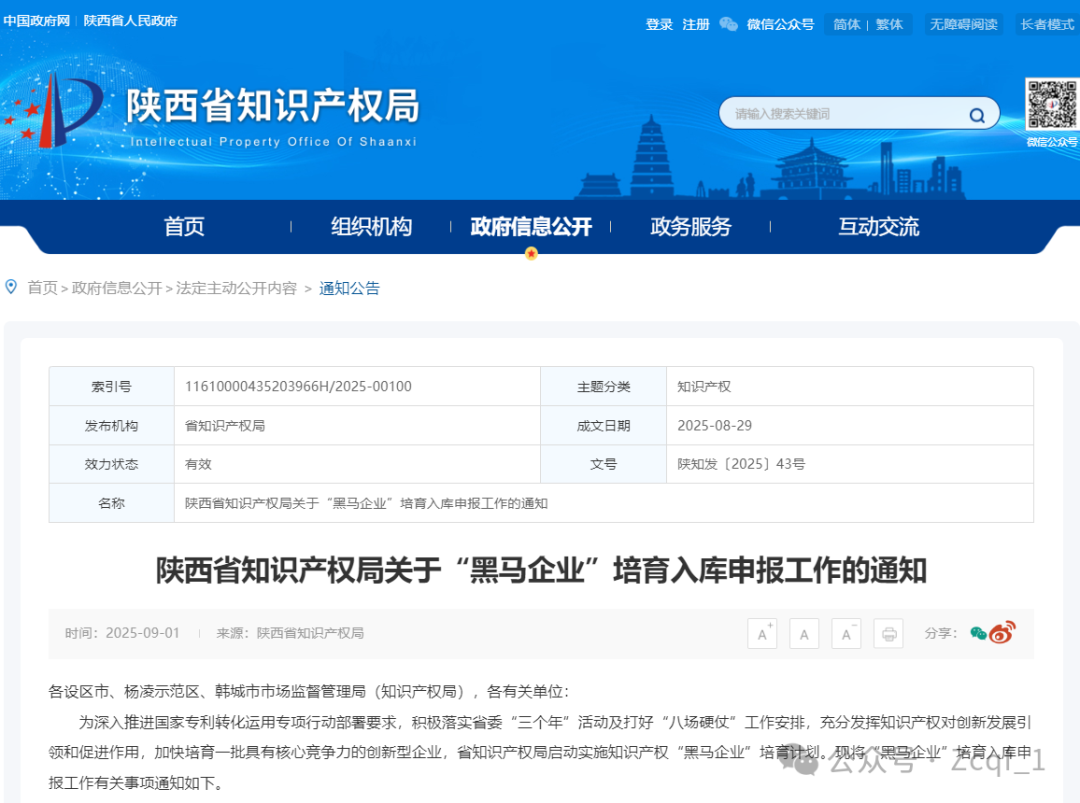Decrease font size with the A- icon
Image resolution: width=1080 pixels, height=803 pixels.
point(846,633)
